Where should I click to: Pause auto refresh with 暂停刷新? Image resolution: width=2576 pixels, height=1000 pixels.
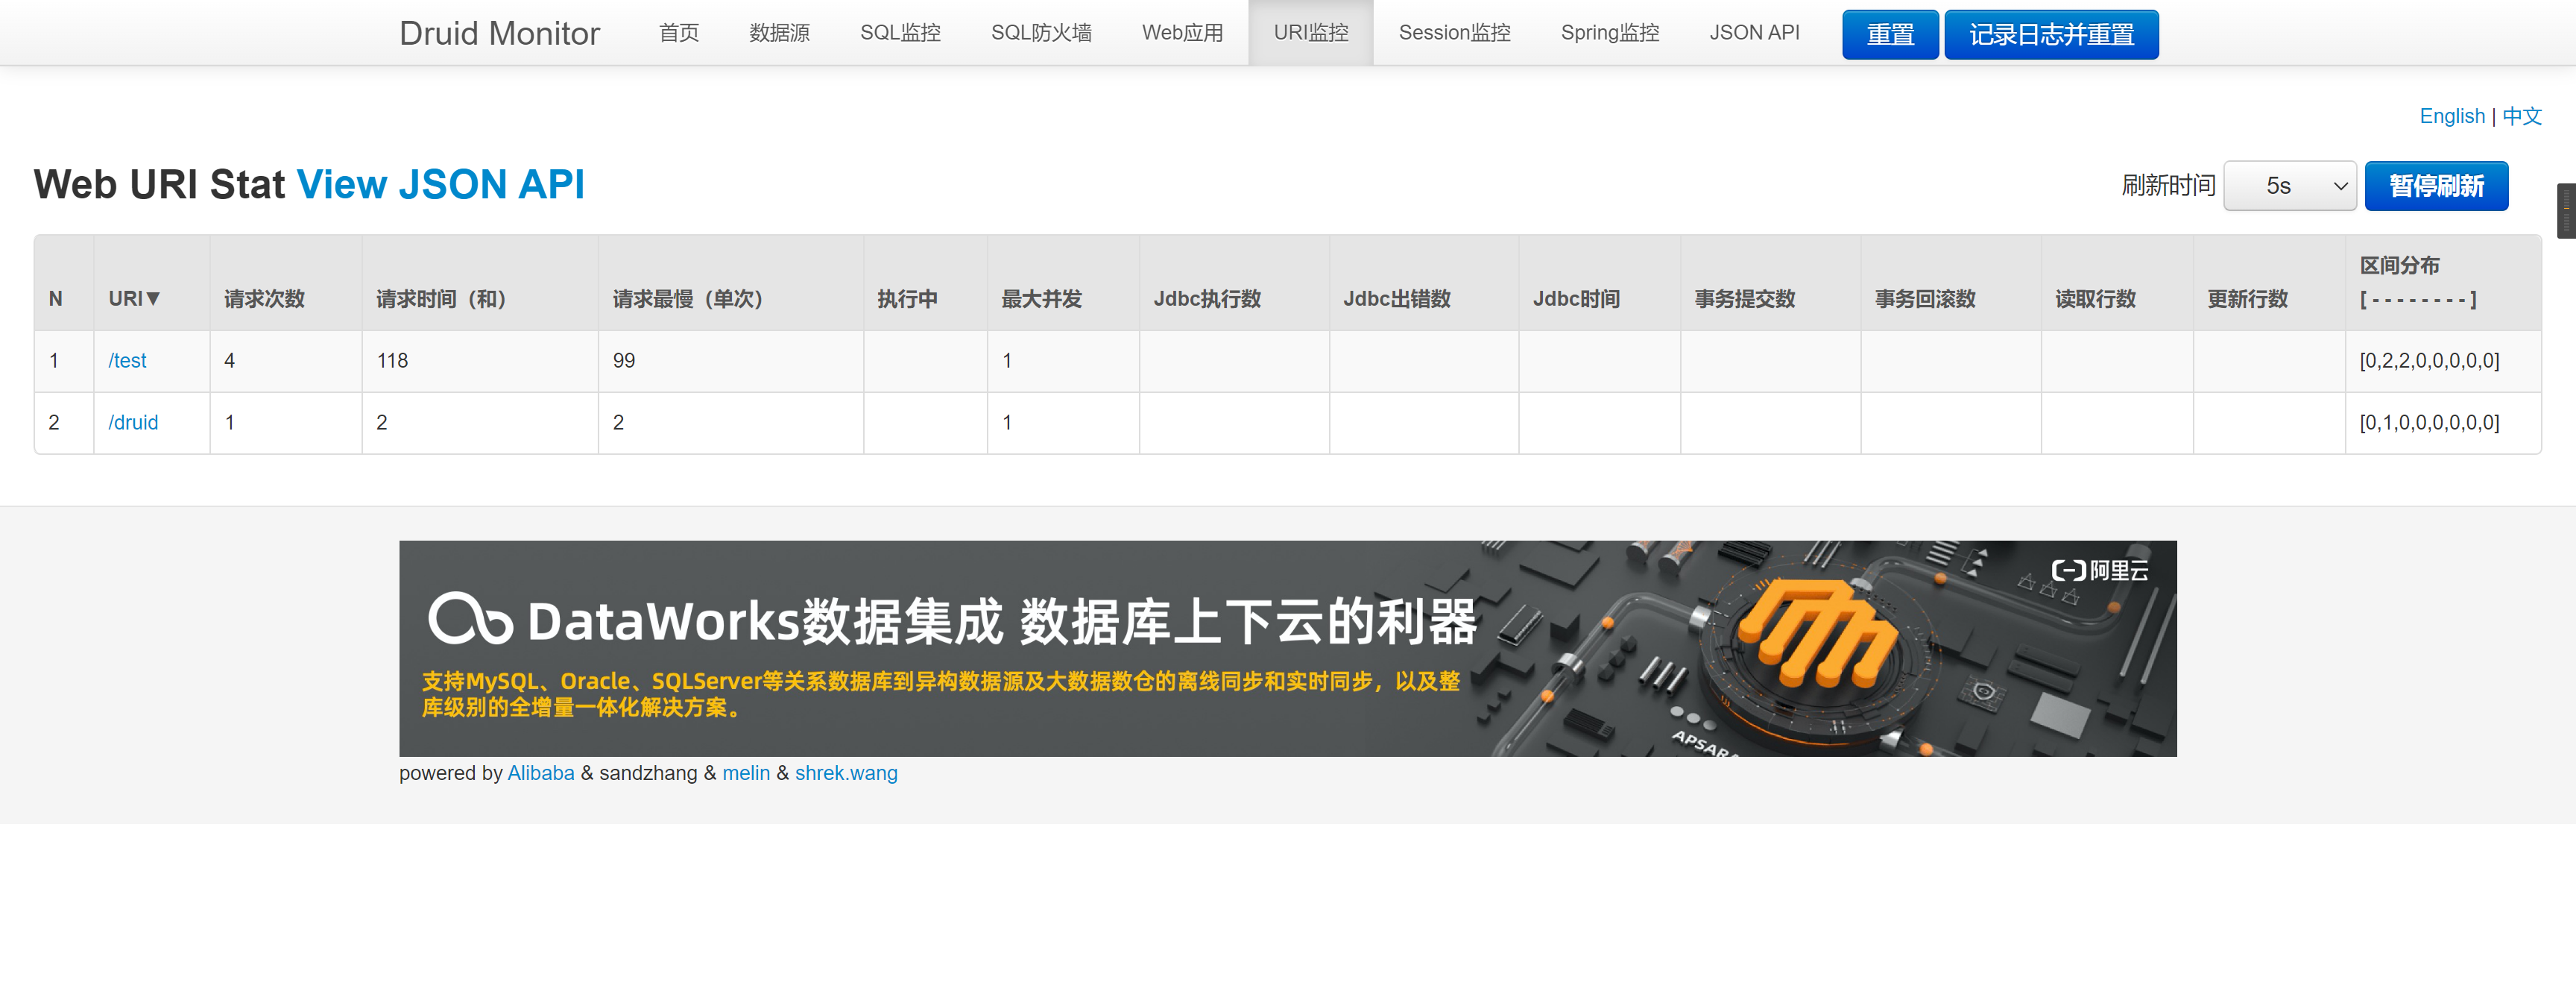(2436, 186)
